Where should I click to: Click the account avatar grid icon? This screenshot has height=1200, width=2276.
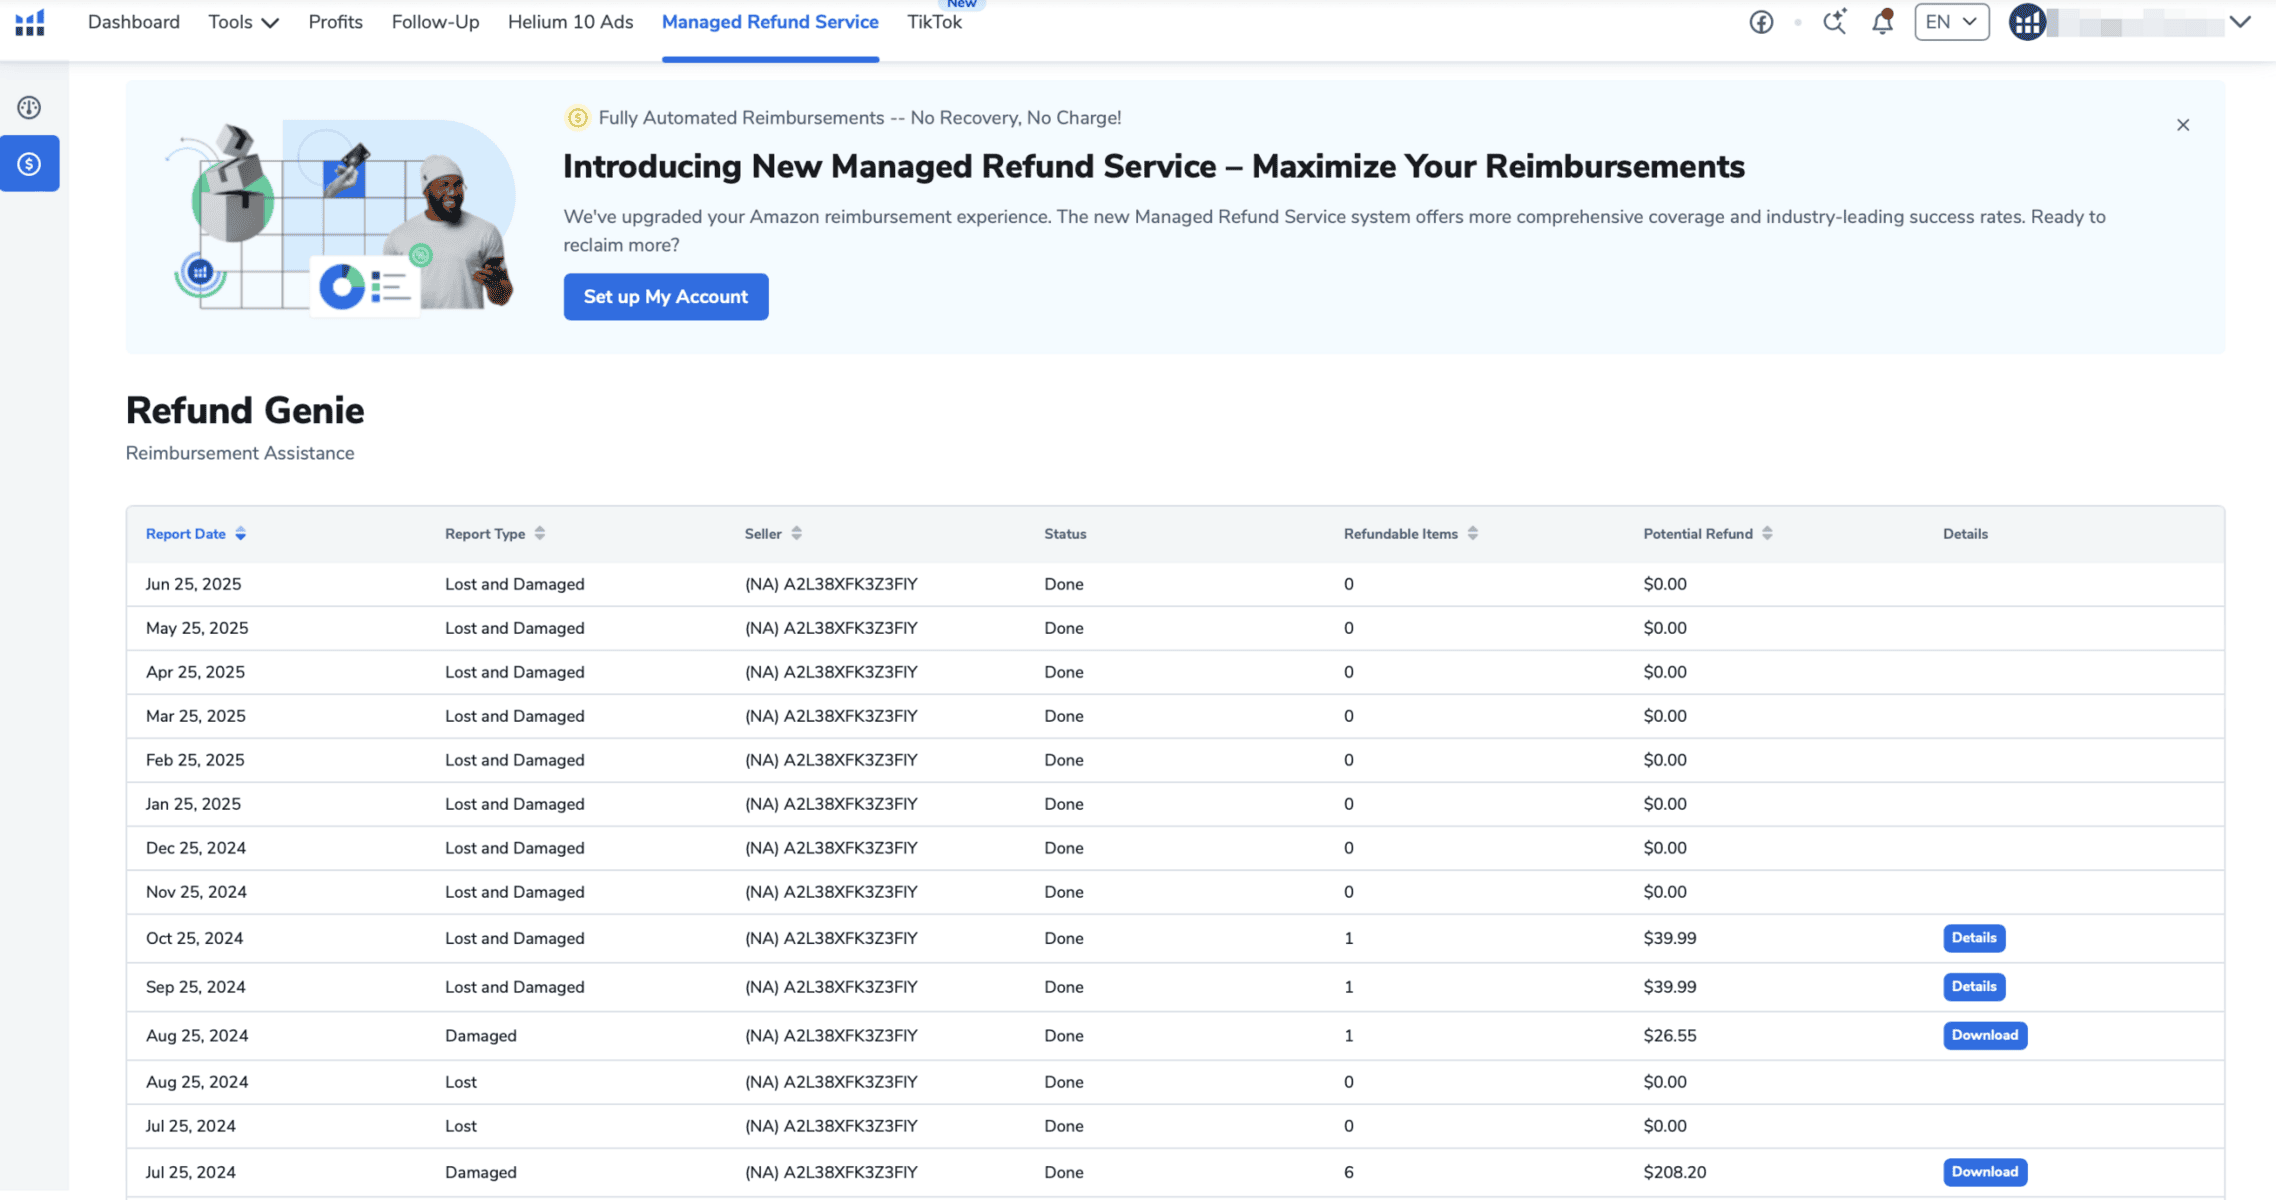click(2027, 22)
